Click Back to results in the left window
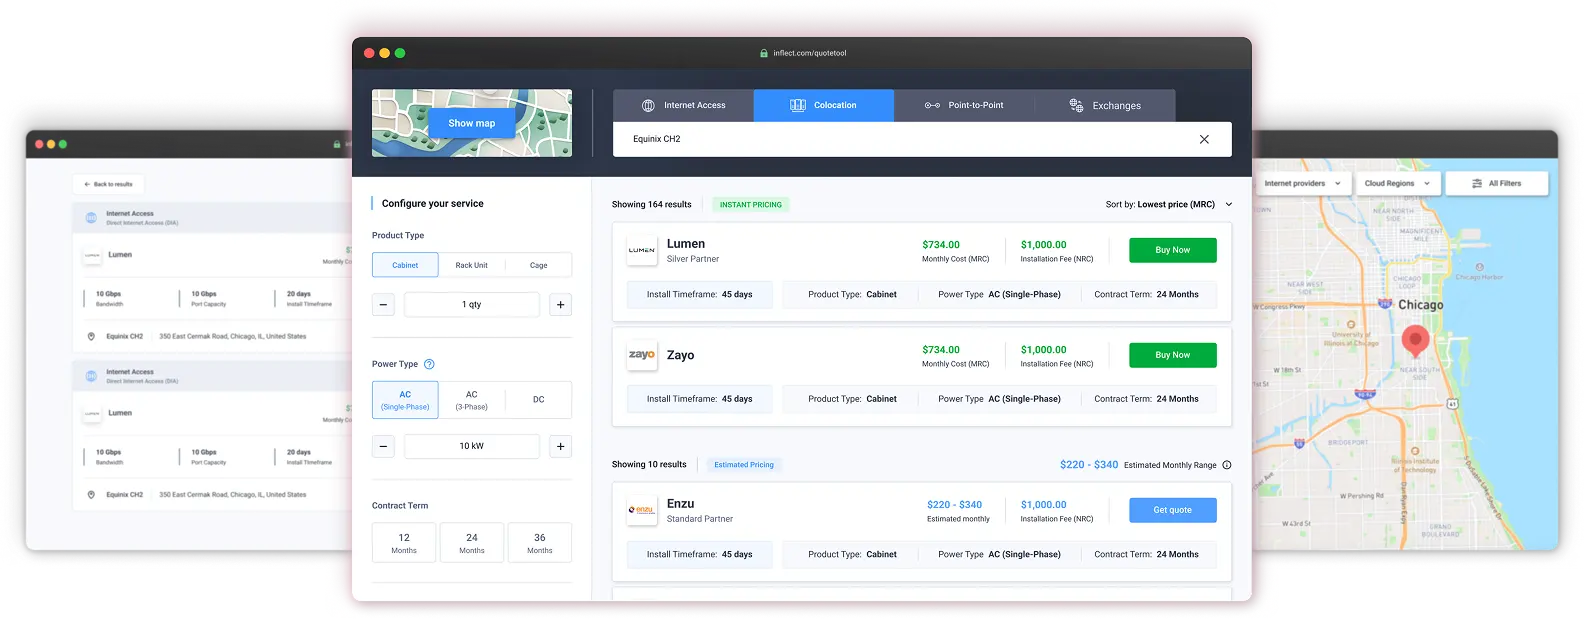 108,184
